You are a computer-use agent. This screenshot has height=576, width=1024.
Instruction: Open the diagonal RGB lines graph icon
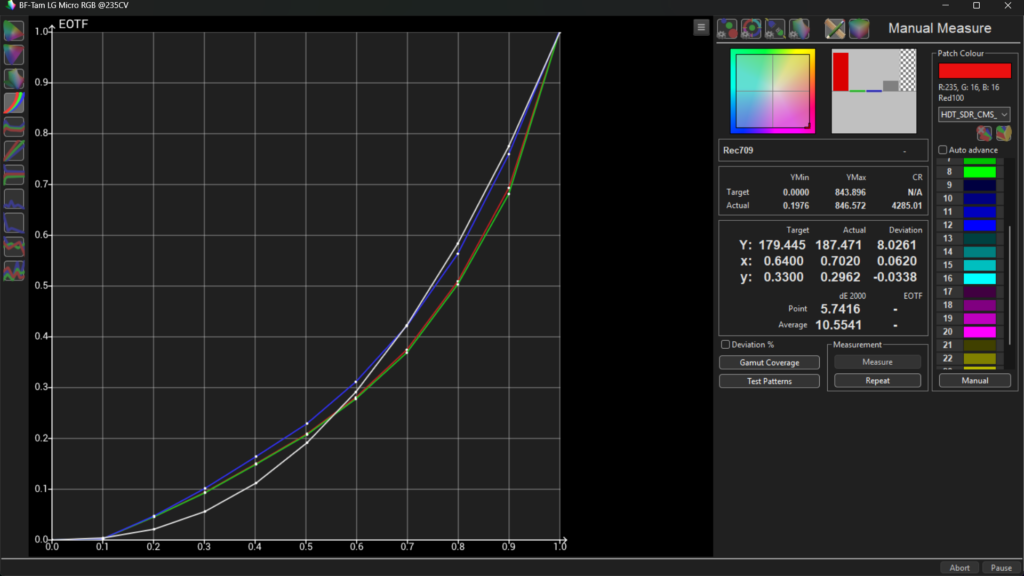point(14,151)
